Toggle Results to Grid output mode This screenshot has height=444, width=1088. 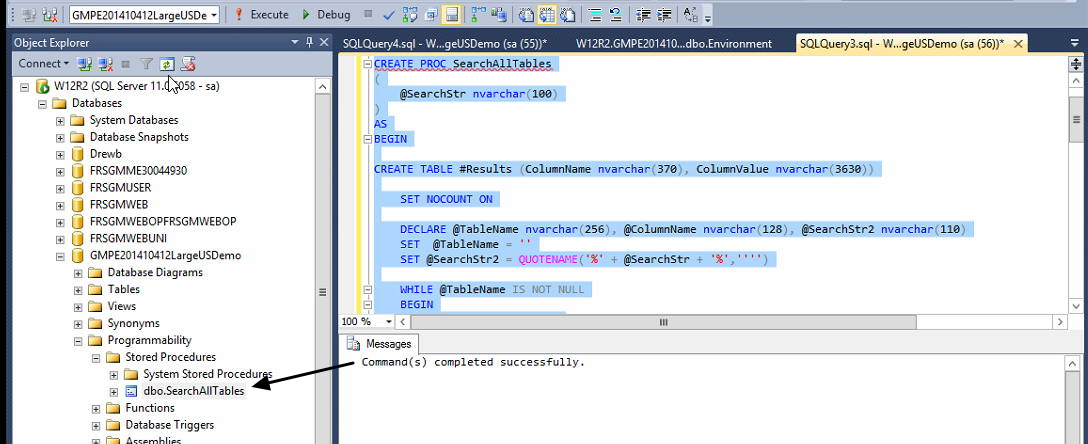coord(548,15)
